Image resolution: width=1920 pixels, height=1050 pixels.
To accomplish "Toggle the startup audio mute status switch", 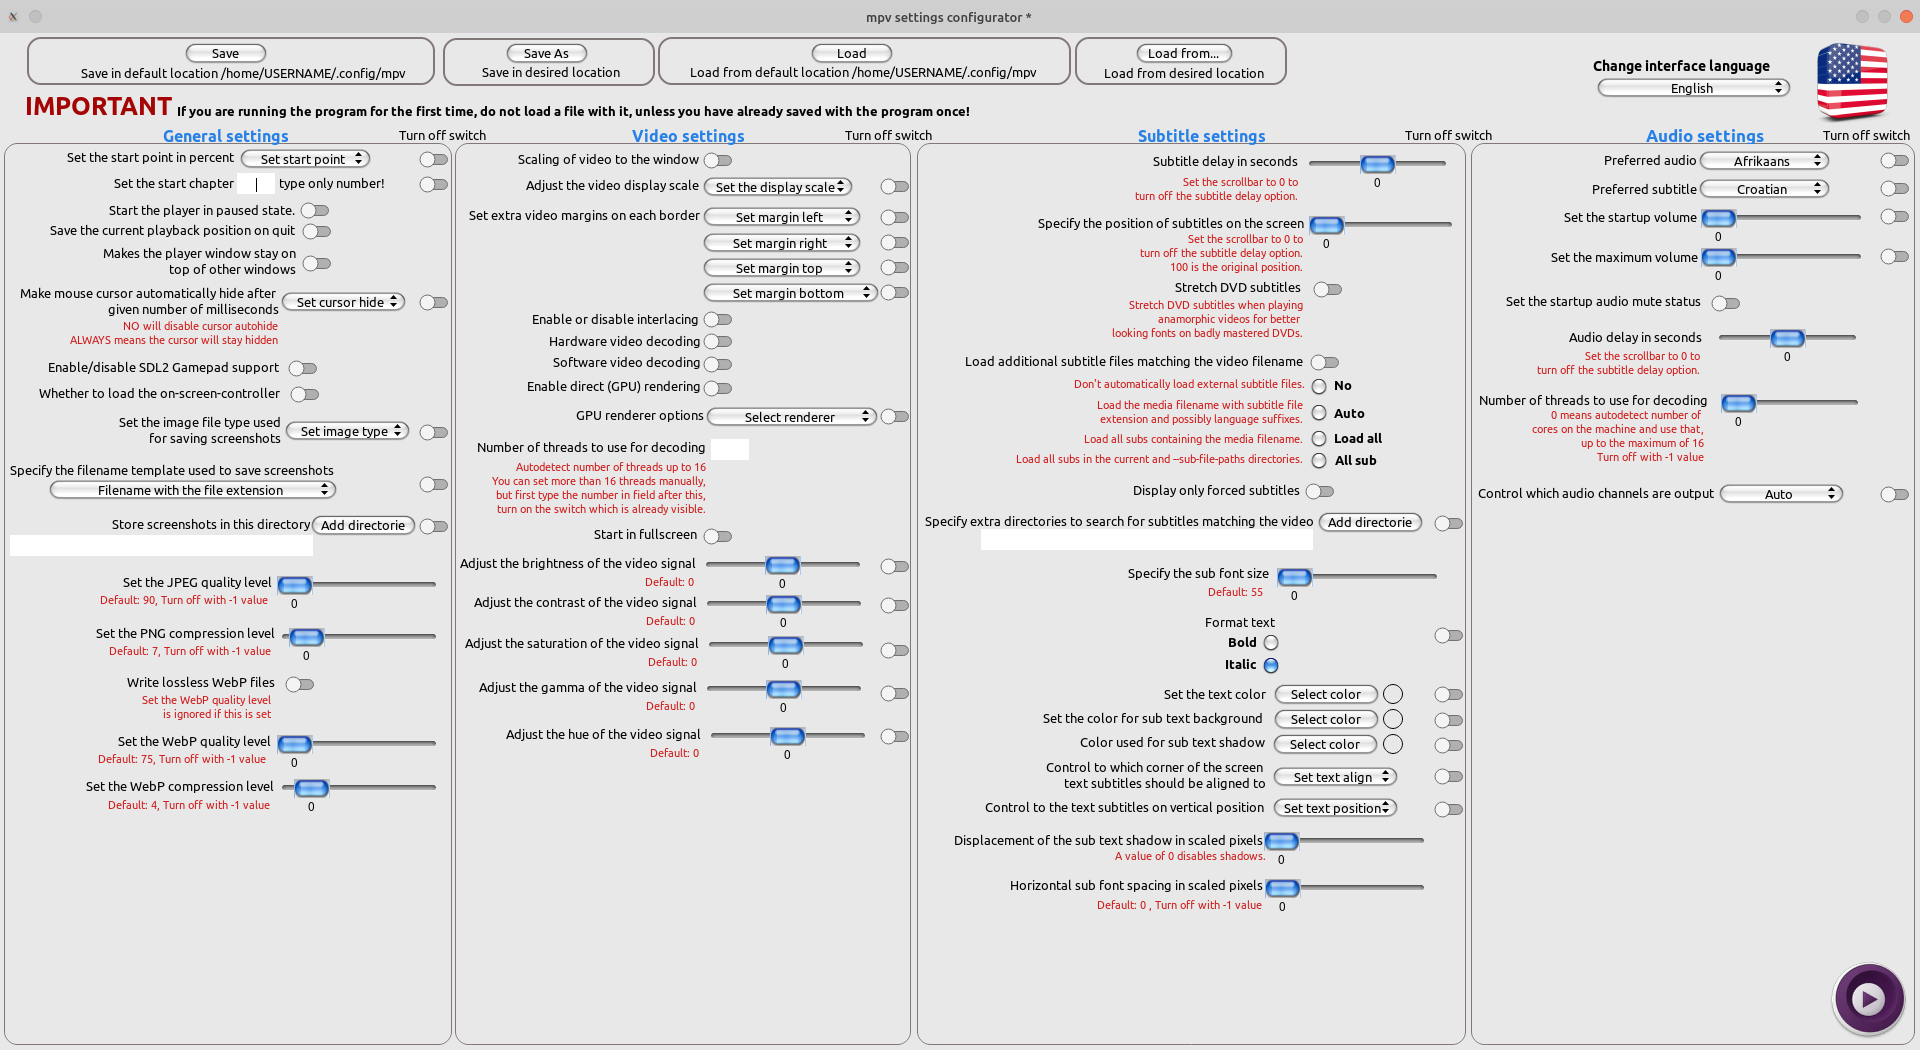I will (1726, 303).
